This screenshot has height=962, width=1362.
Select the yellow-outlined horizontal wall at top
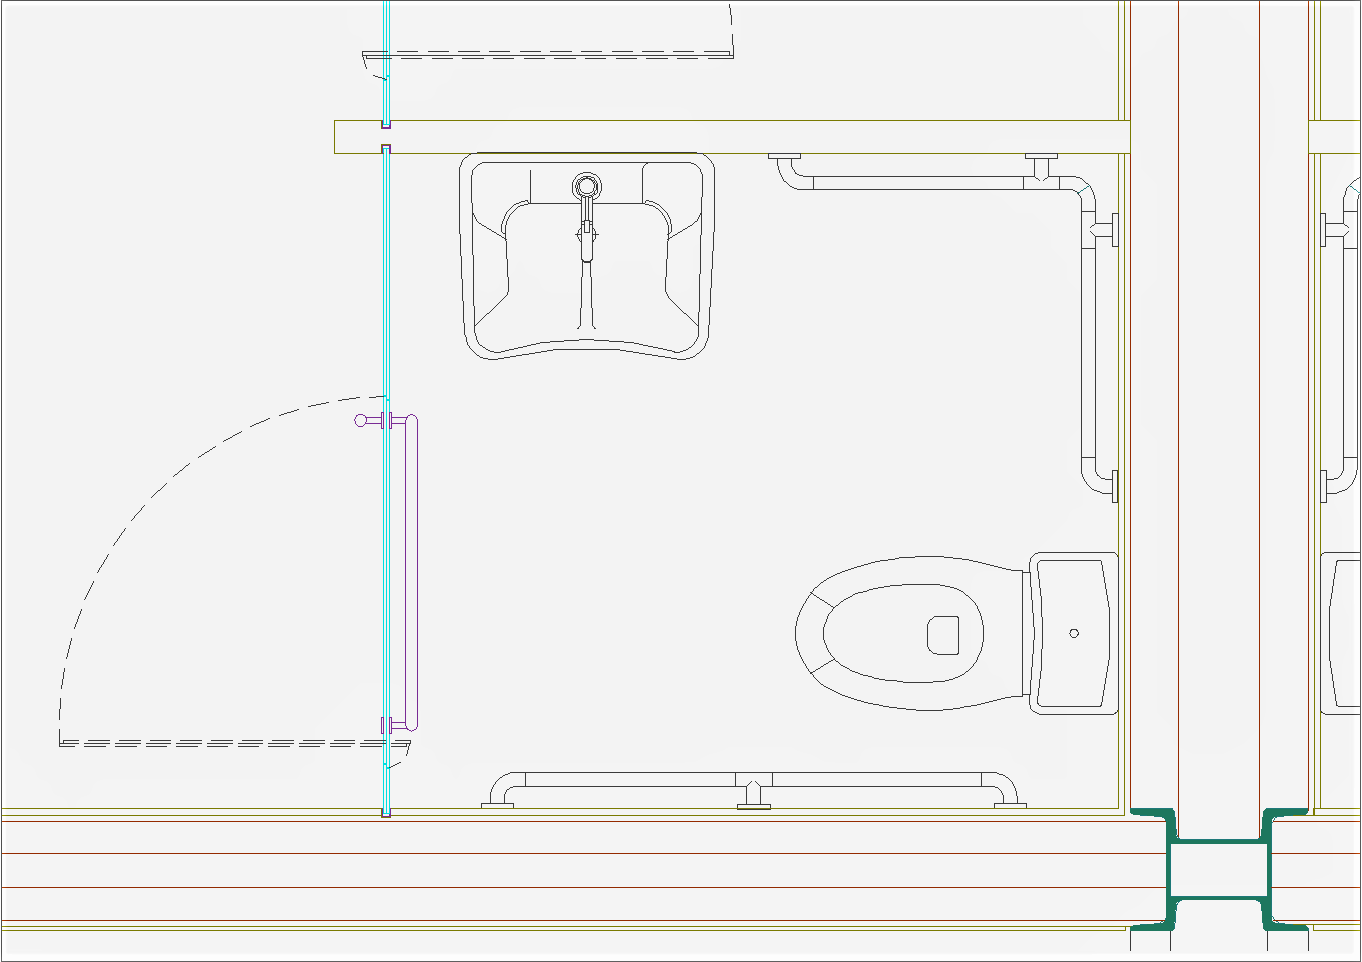click(730, 137)
